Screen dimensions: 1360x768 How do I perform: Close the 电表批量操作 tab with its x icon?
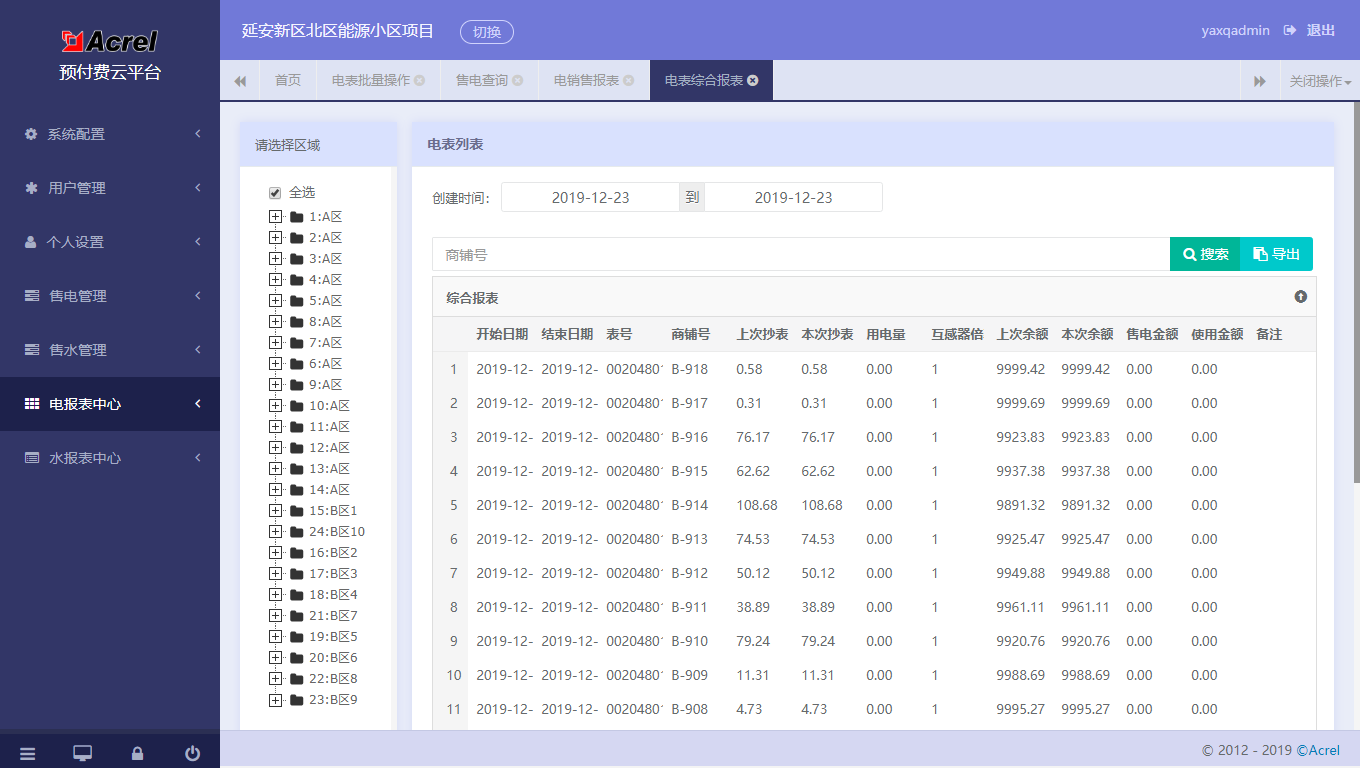(x=420, y=80)
